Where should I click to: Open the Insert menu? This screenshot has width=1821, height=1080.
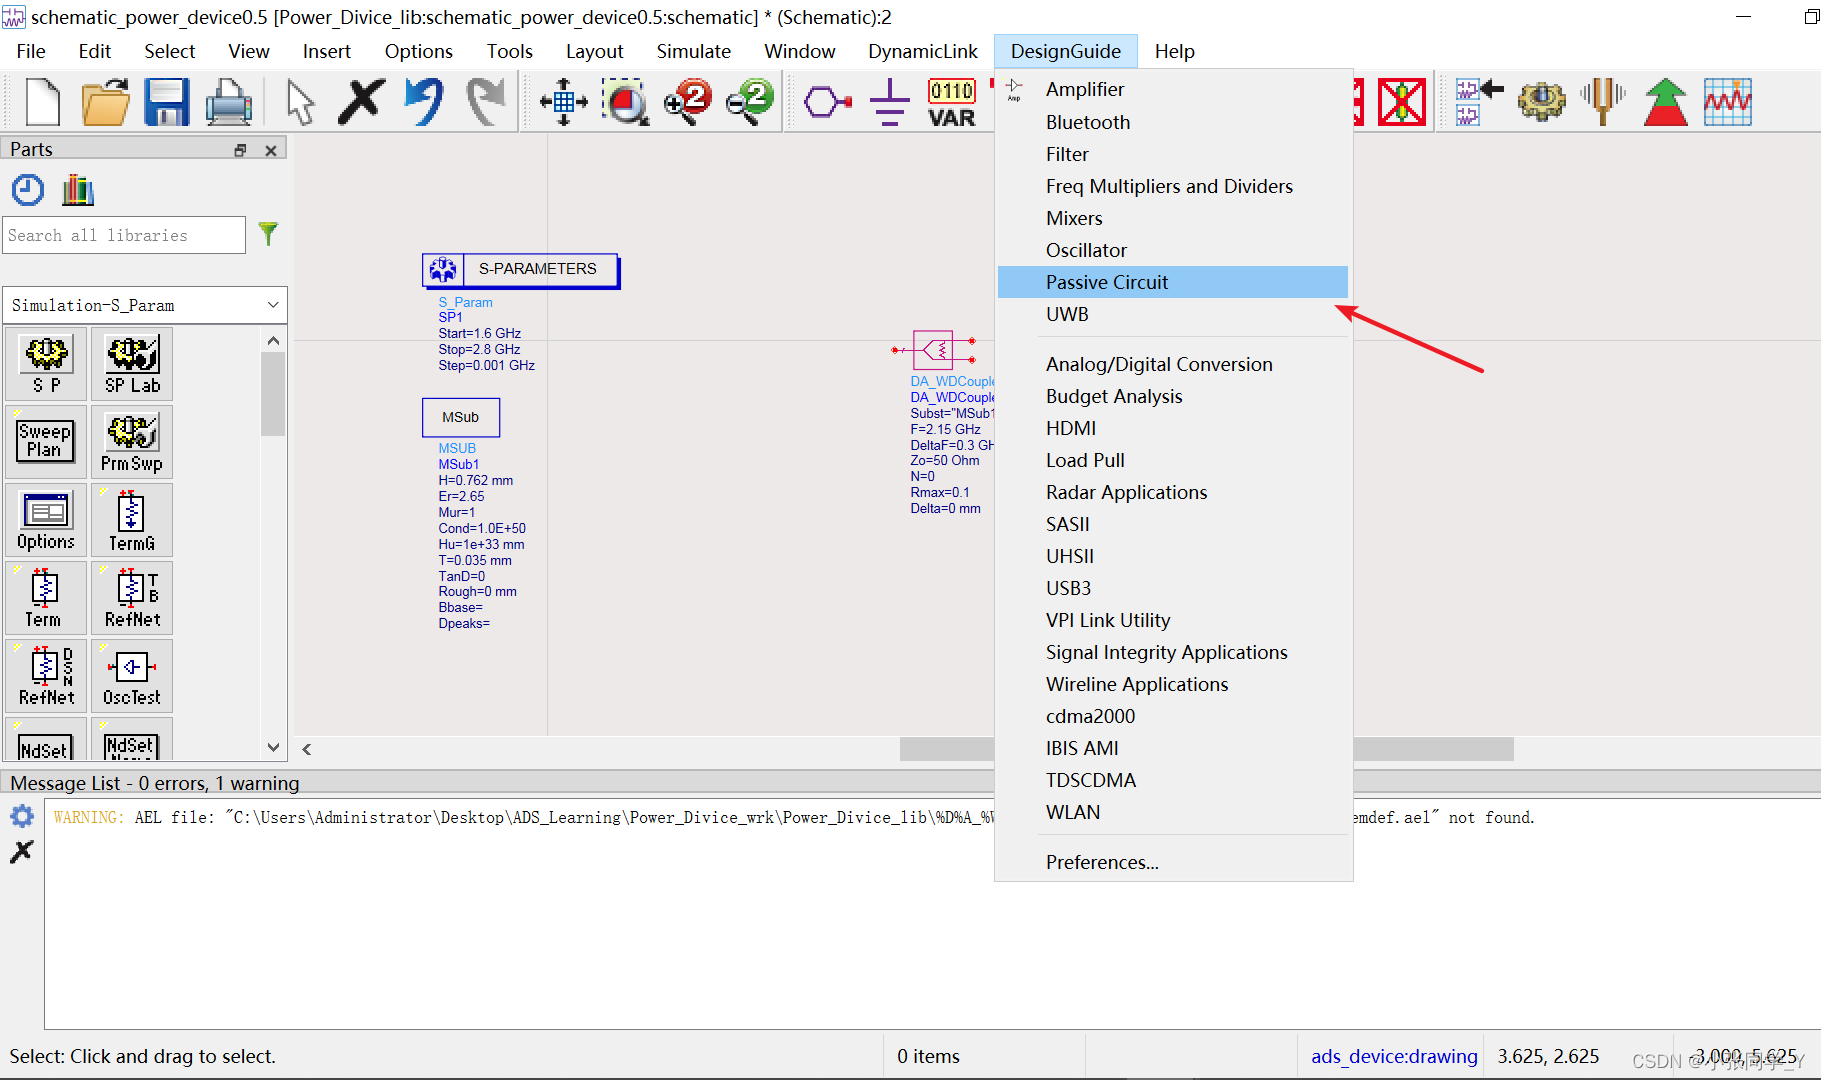(x=327, y=51)
